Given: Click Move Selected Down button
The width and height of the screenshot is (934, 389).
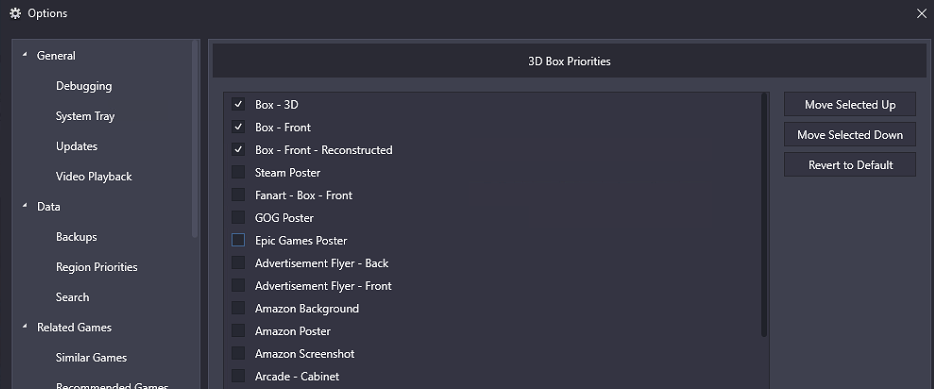Looking at the screenshot, I should 850,135.
